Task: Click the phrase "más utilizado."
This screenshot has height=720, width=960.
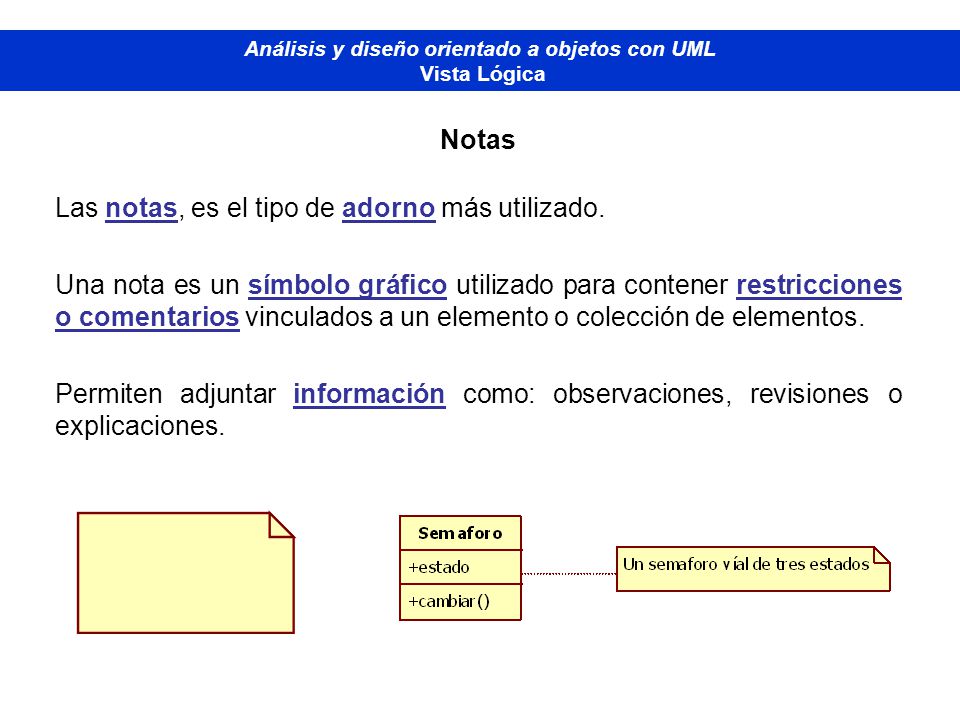Action: click(523, 208)
